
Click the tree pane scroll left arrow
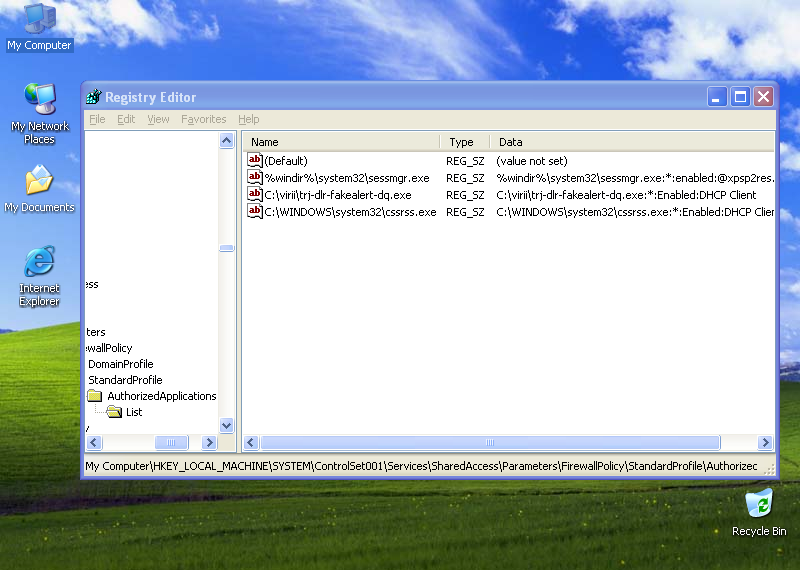click(x=94, y=442)
